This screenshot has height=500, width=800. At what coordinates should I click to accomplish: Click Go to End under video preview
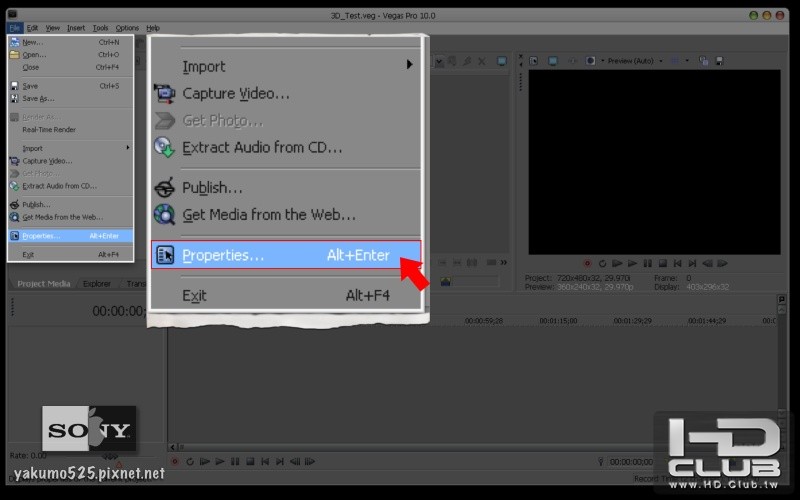[692, 263]
